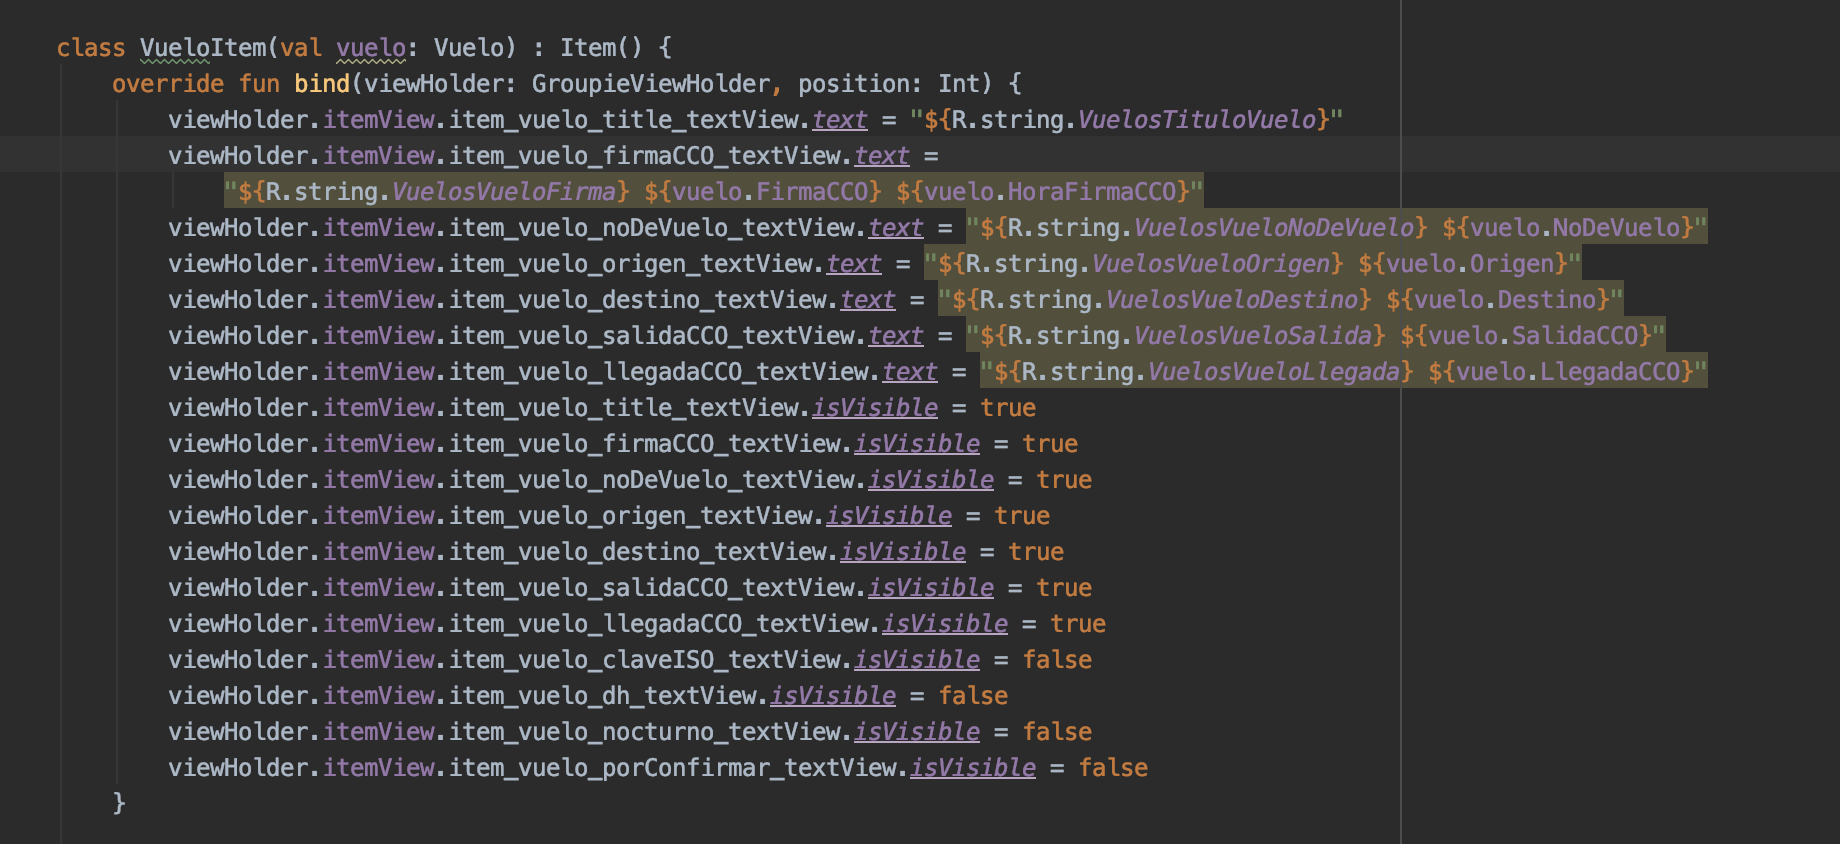Click text property of item_vuelo_destino_textView
The width and height of the screenshot is (1840, 844).
pyautogui.click(x=867, y=300)
